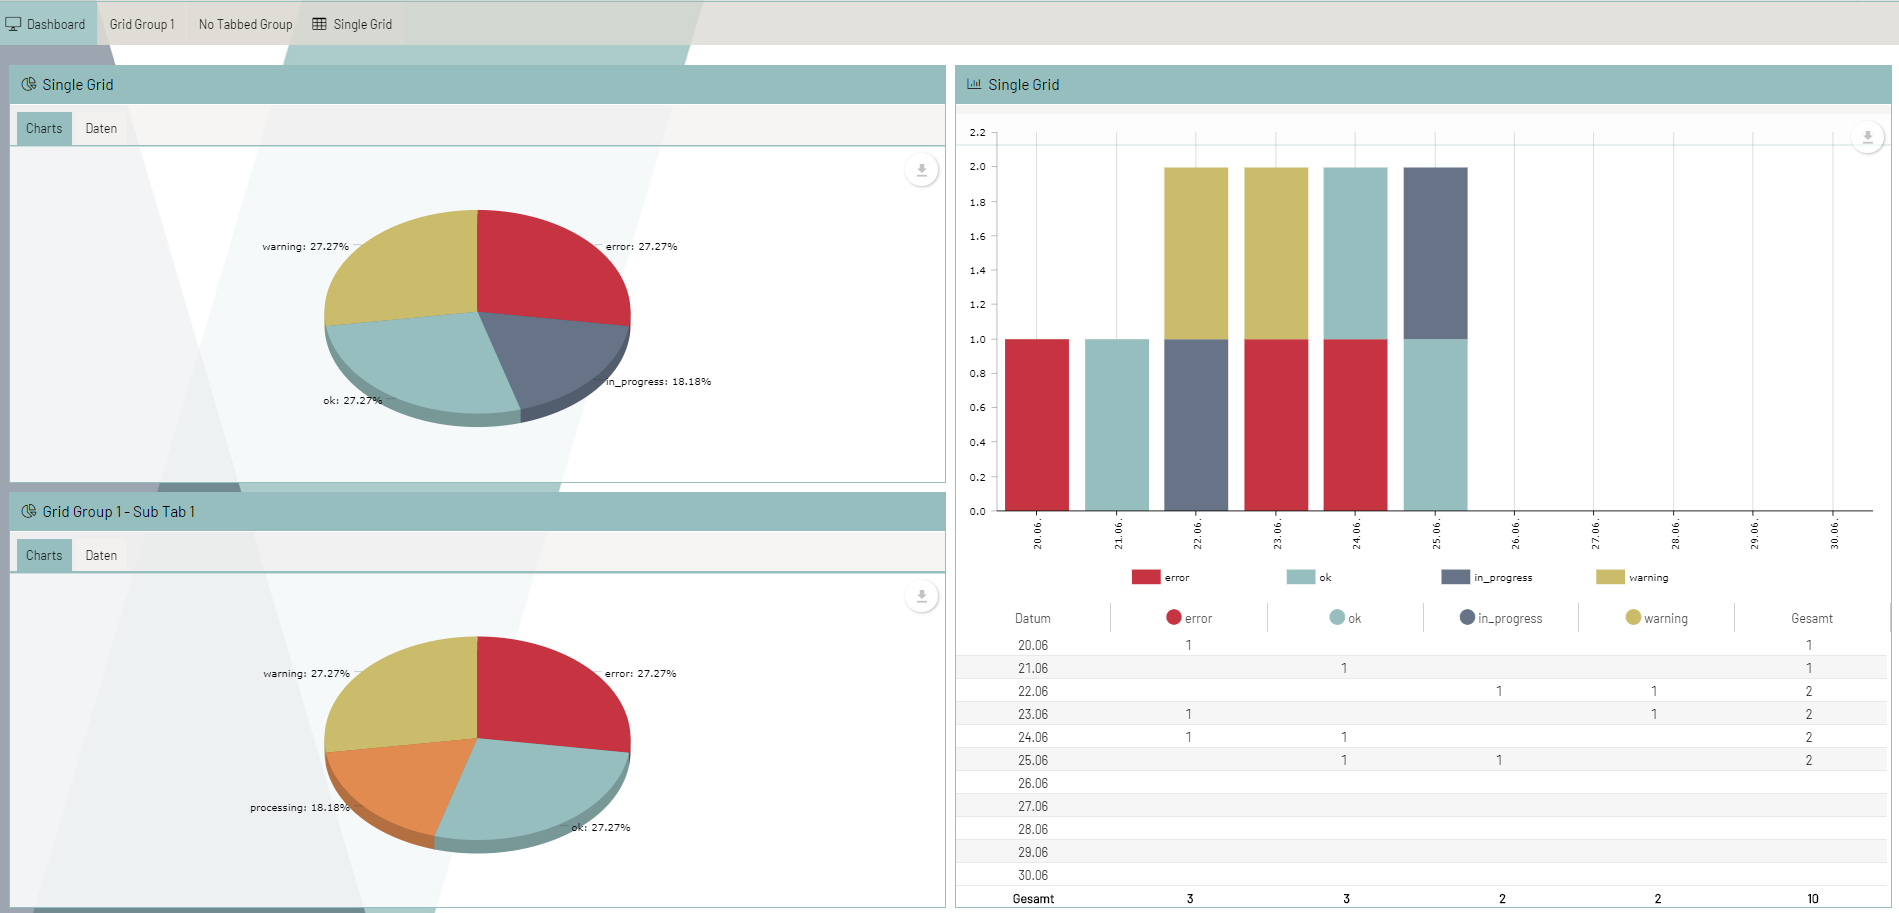Switch to the No Tabbed Group tab
Screen dimensions: 1899x913
click(x=244, y=23)
